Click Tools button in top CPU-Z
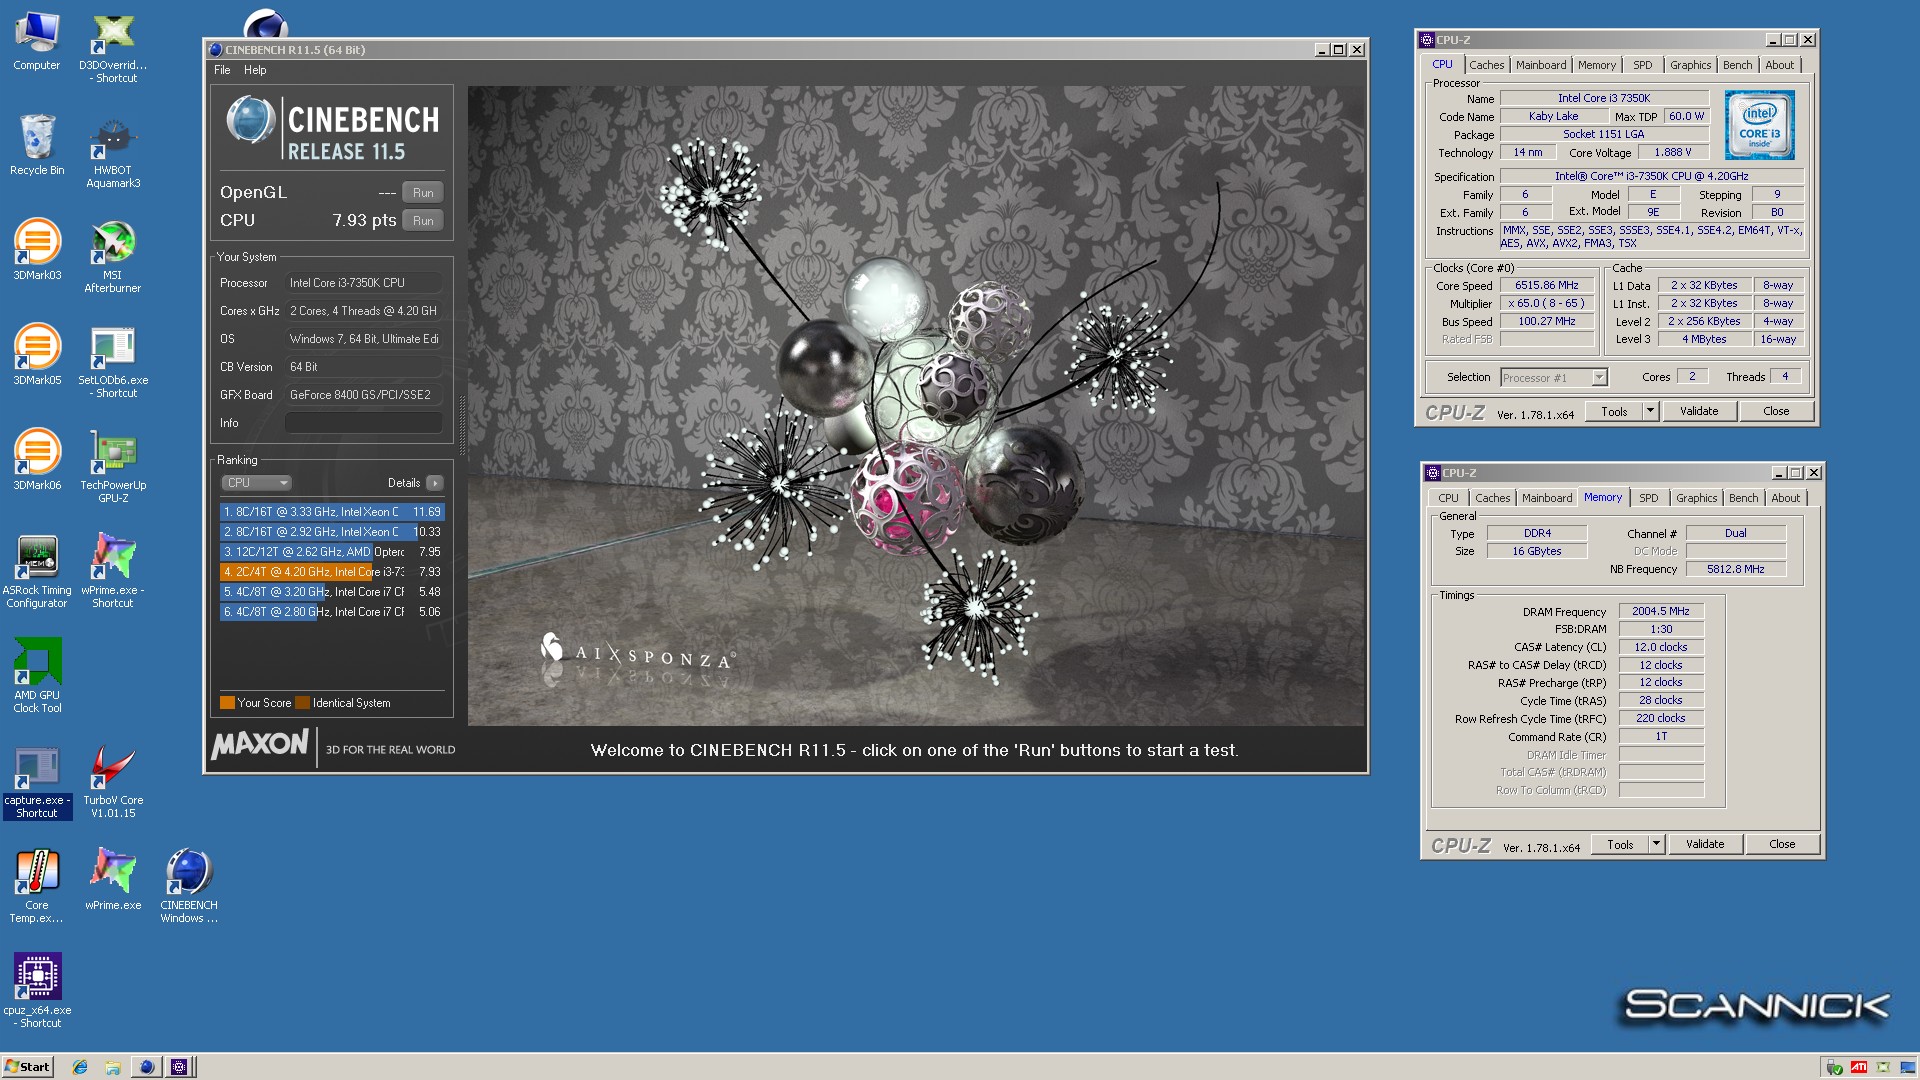The width and height of the screenshot is (1920, 1080). point(1614,411)
